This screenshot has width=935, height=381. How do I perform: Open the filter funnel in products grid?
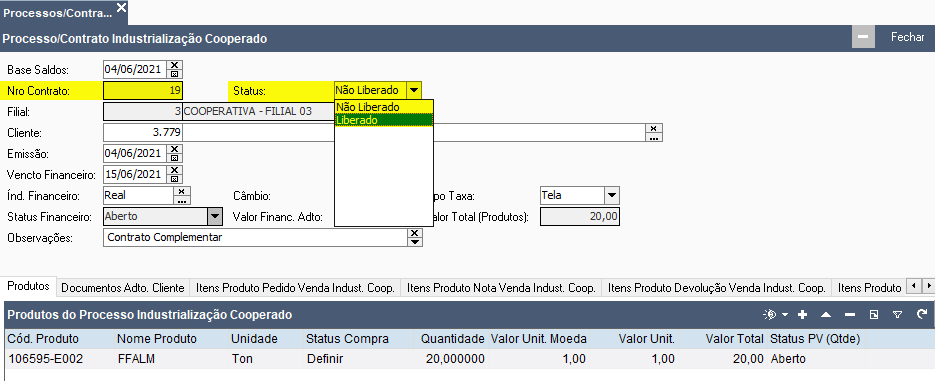pos(897,314)
